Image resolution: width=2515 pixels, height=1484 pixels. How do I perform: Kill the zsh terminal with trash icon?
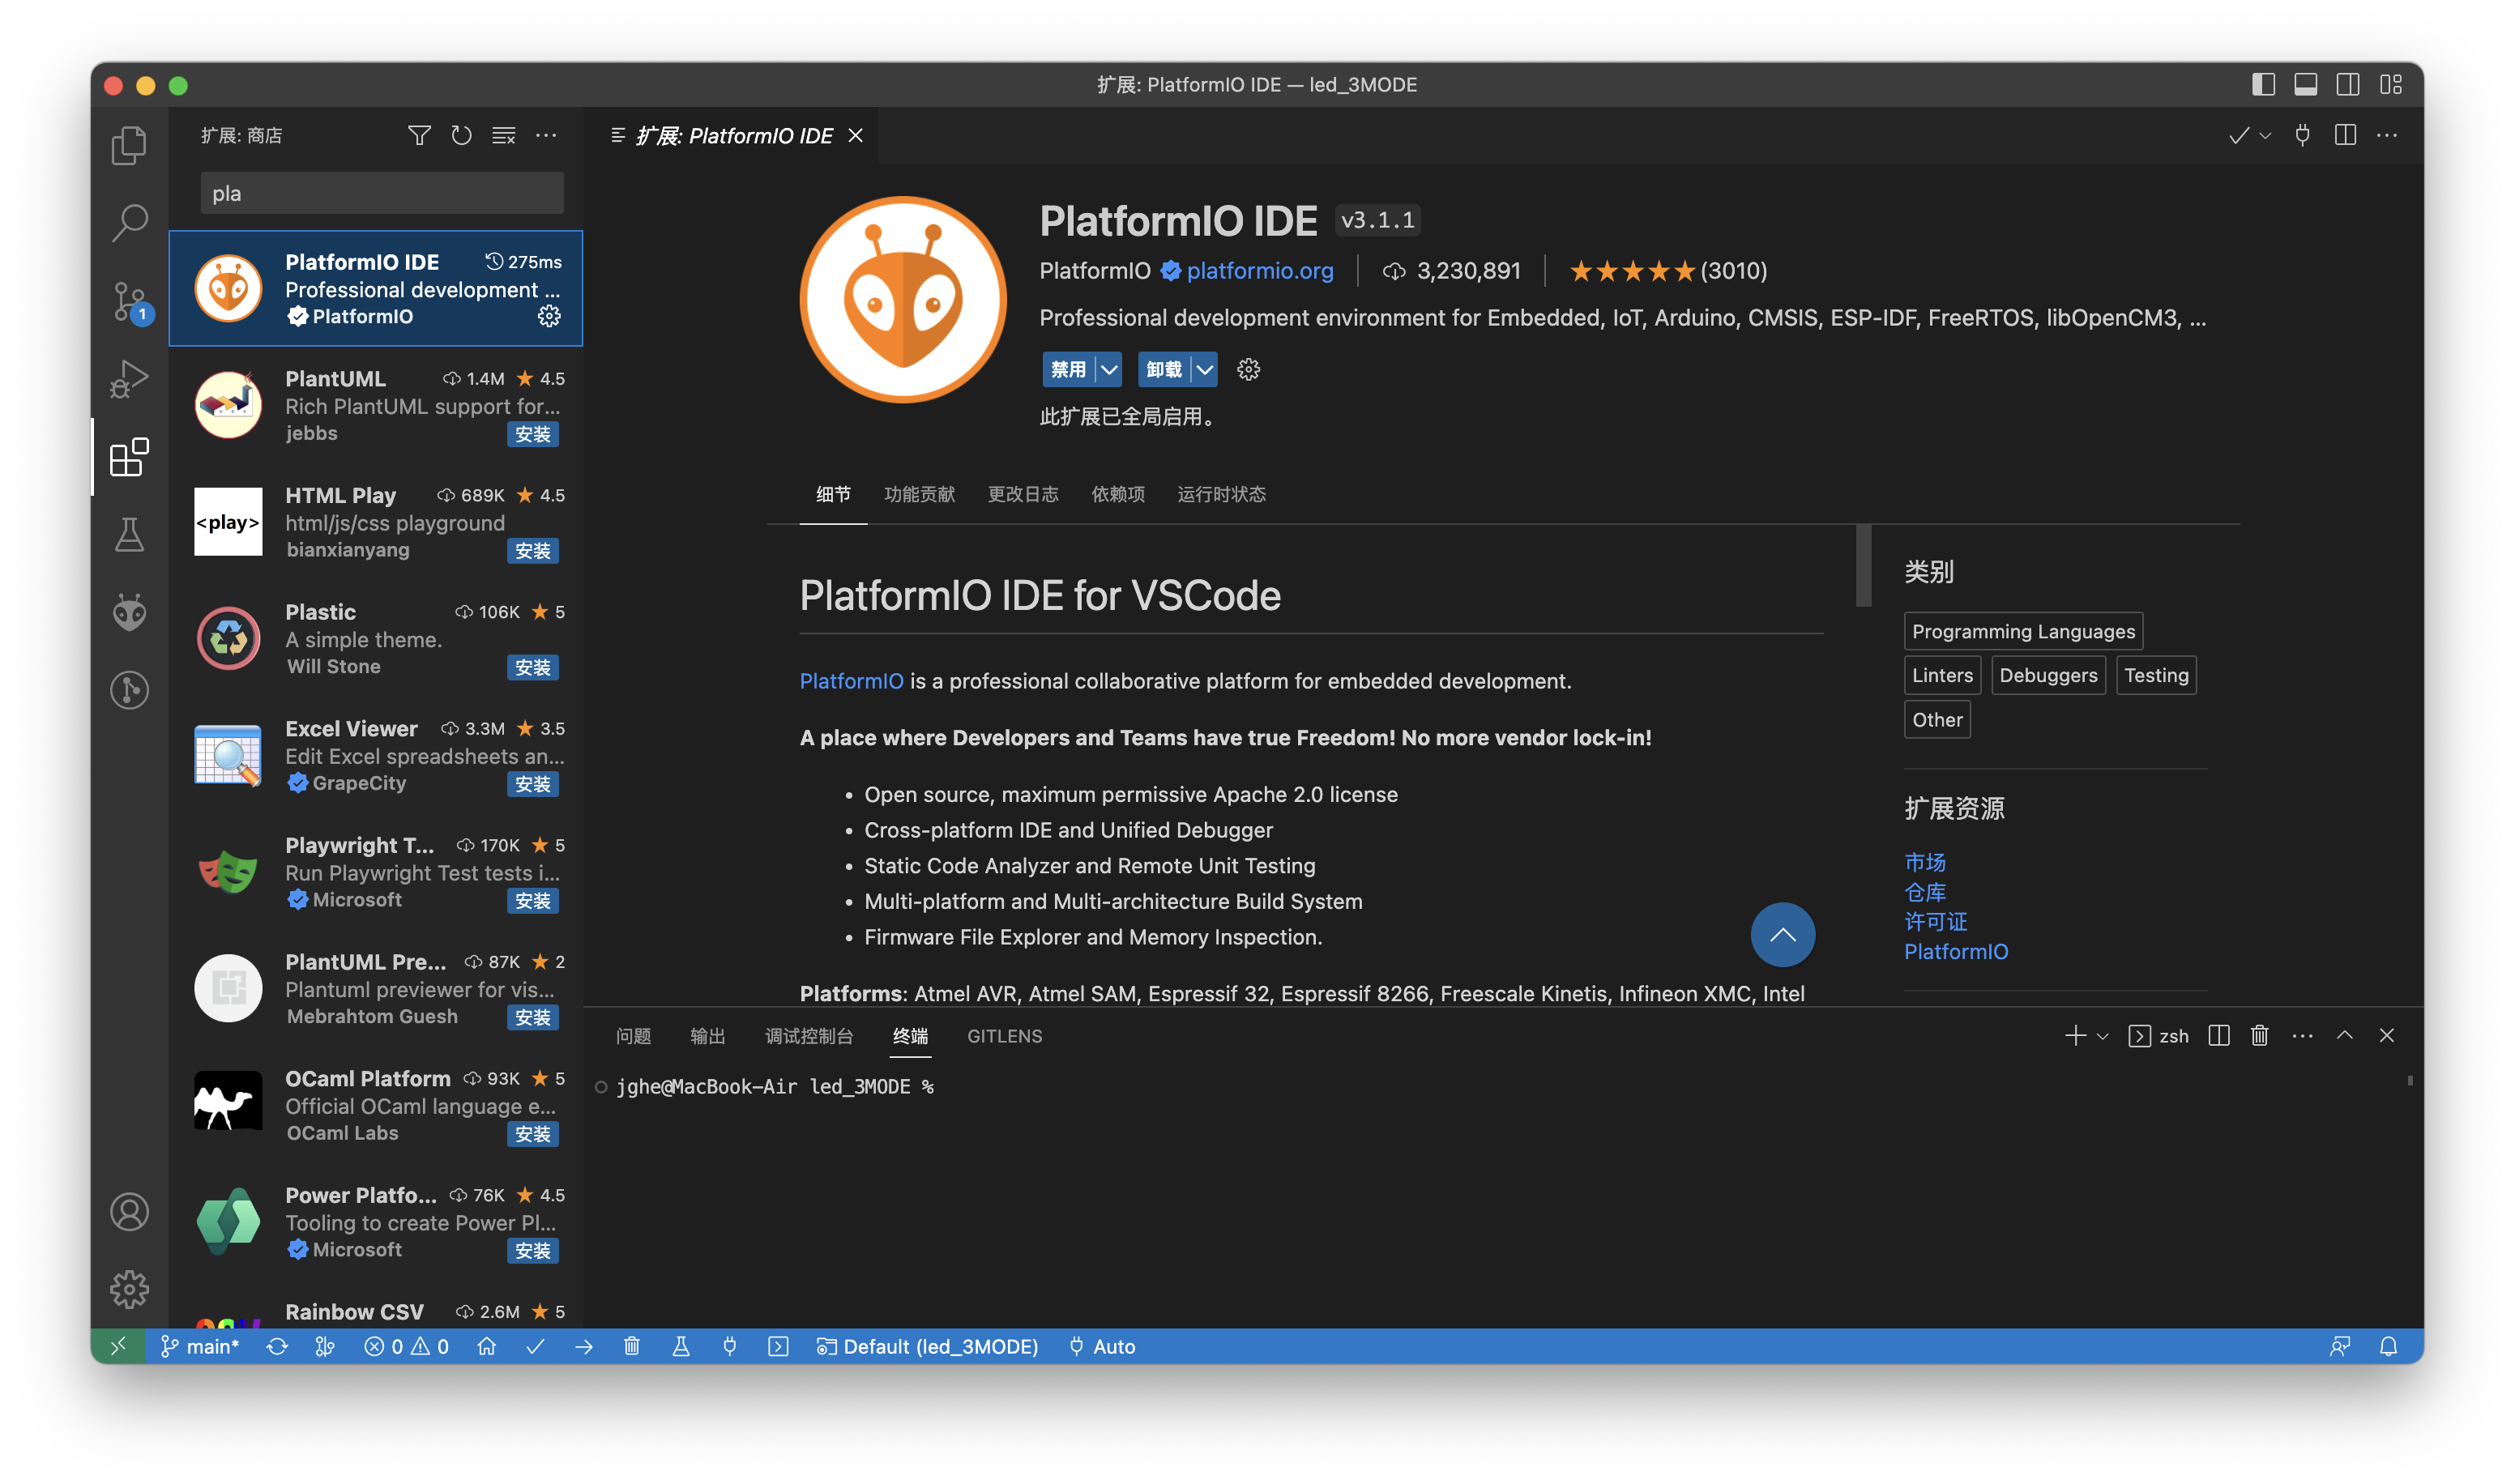2259,1036
